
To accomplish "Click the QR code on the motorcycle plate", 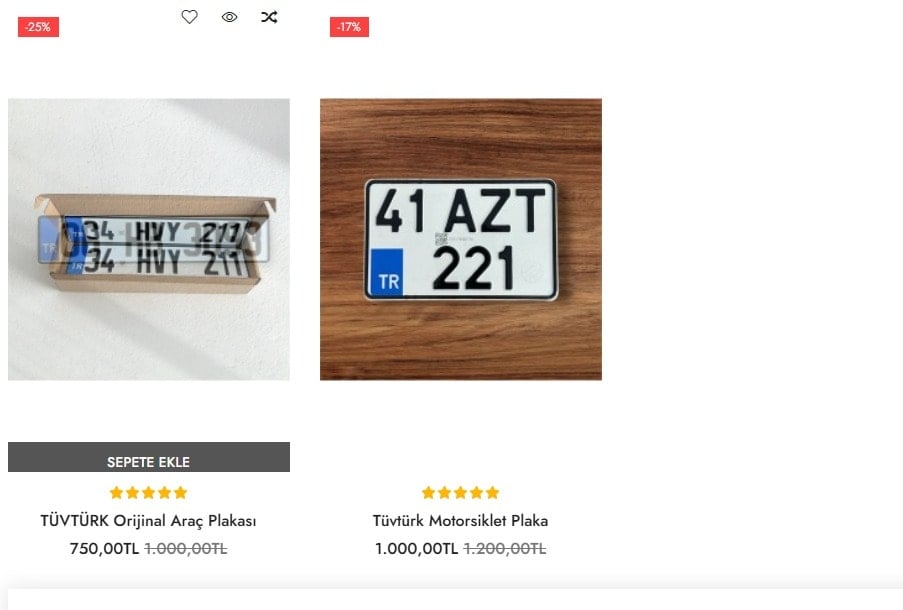I will pyautogui.click(x=443, y=240).
